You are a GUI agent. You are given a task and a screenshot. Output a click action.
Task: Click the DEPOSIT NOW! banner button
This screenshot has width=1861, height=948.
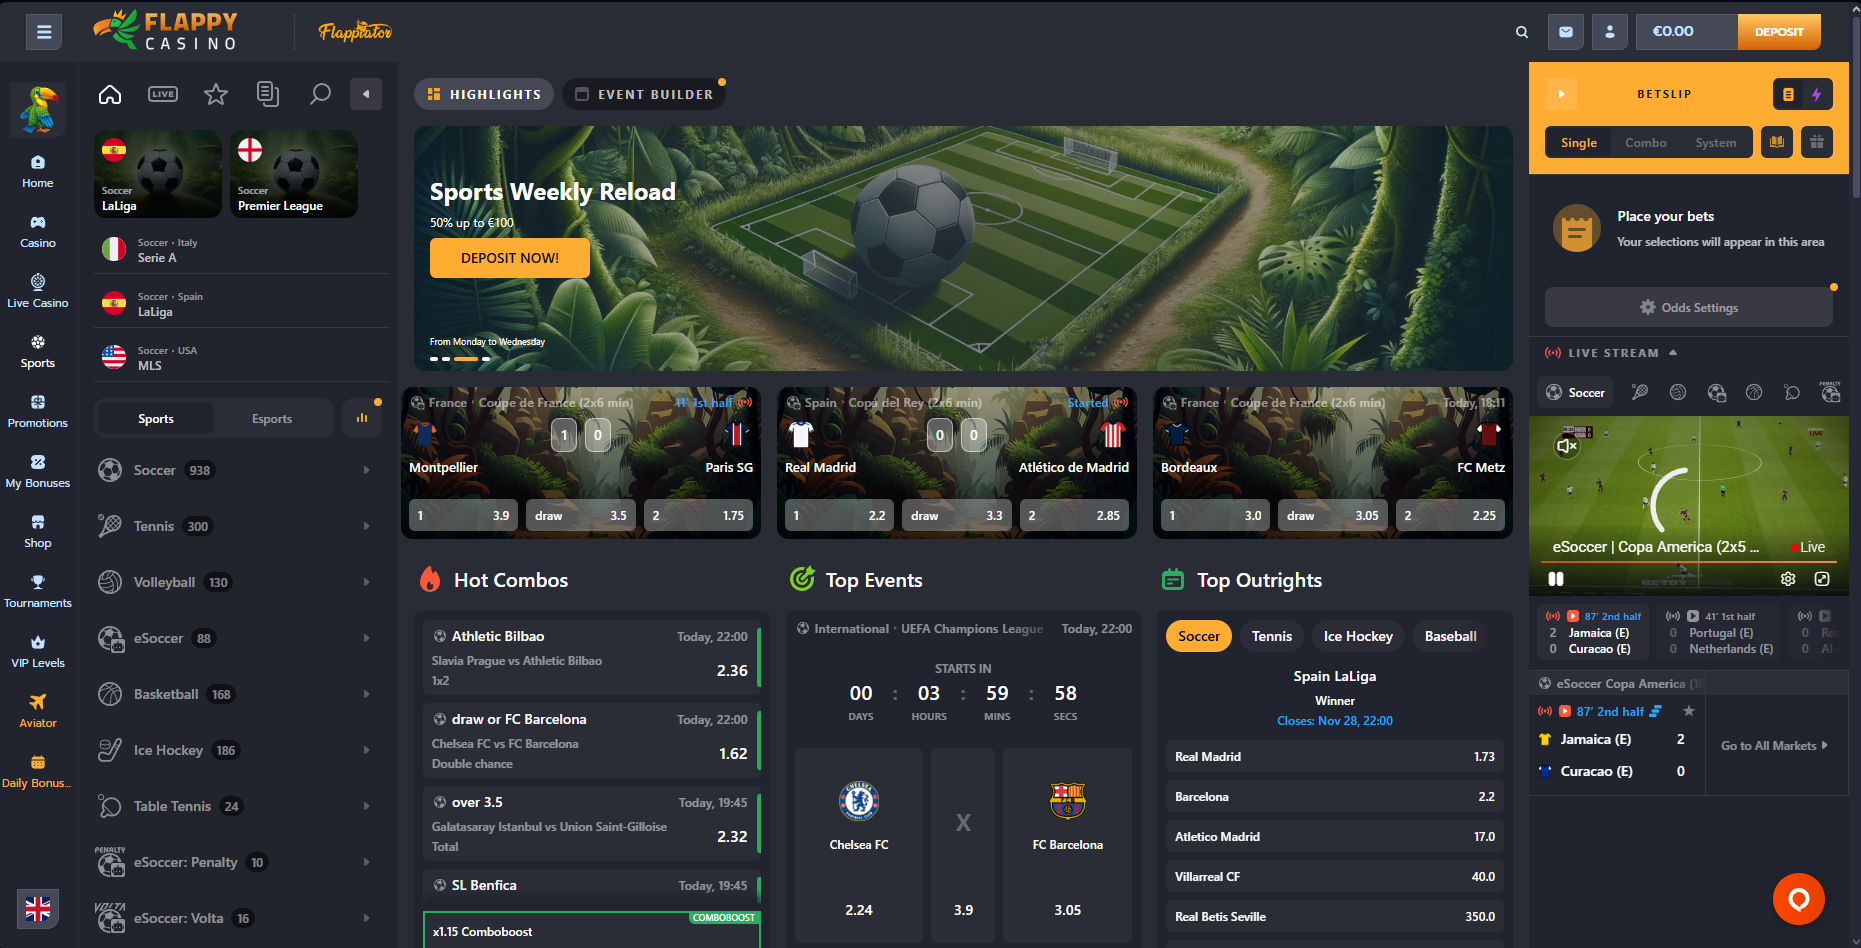tap(509, 258)
